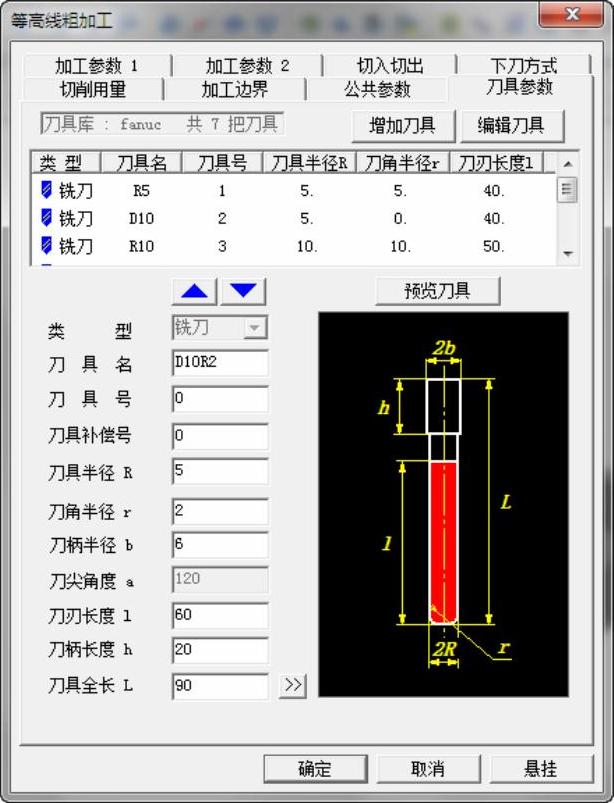Click the 刀刃长度l column header
The height and width of the screenshot is (803, 614).
[x=496, y=163]
